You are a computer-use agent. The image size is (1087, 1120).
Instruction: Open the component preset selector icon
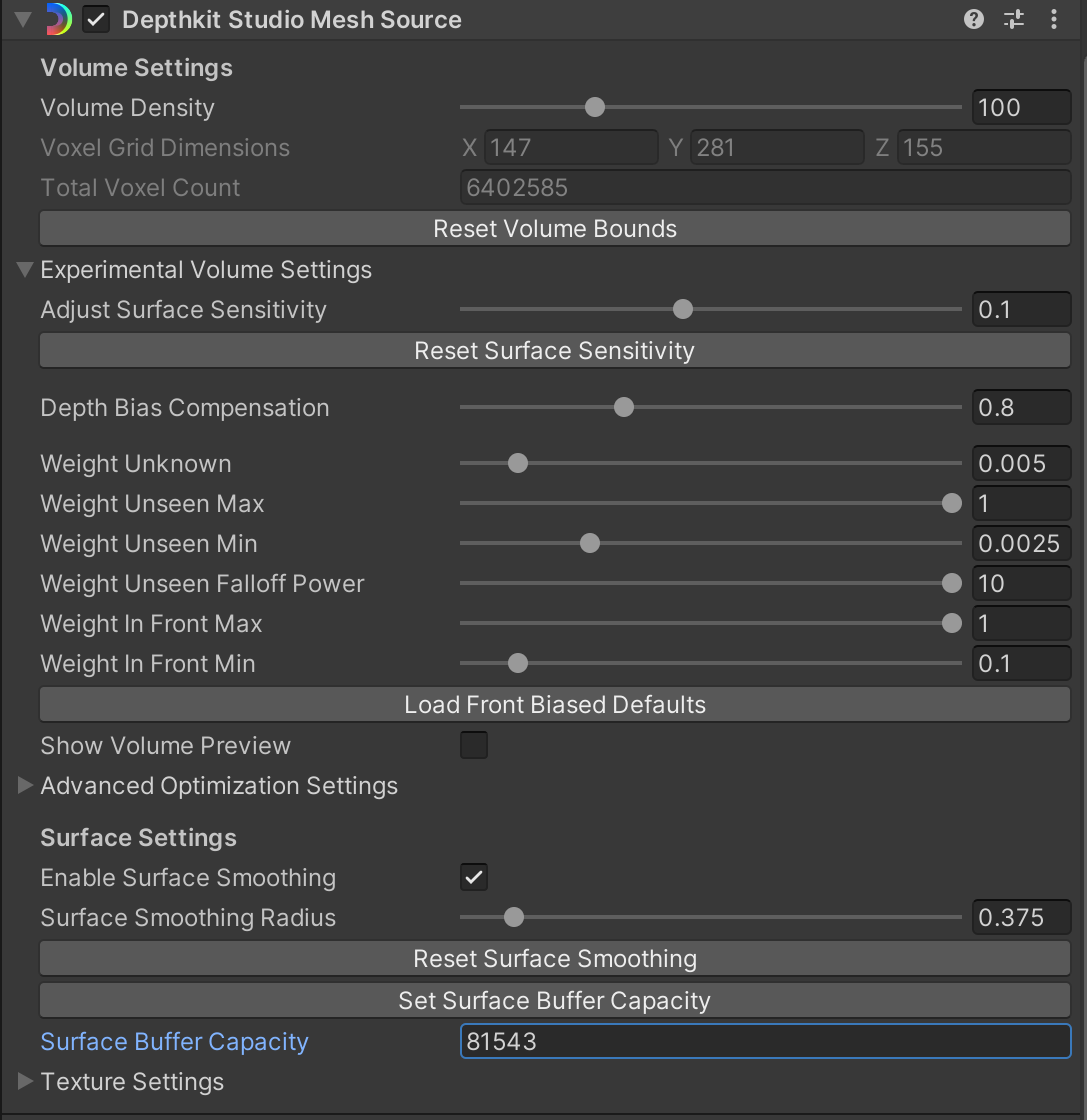pyautogui.click(x=1014, y=19)
